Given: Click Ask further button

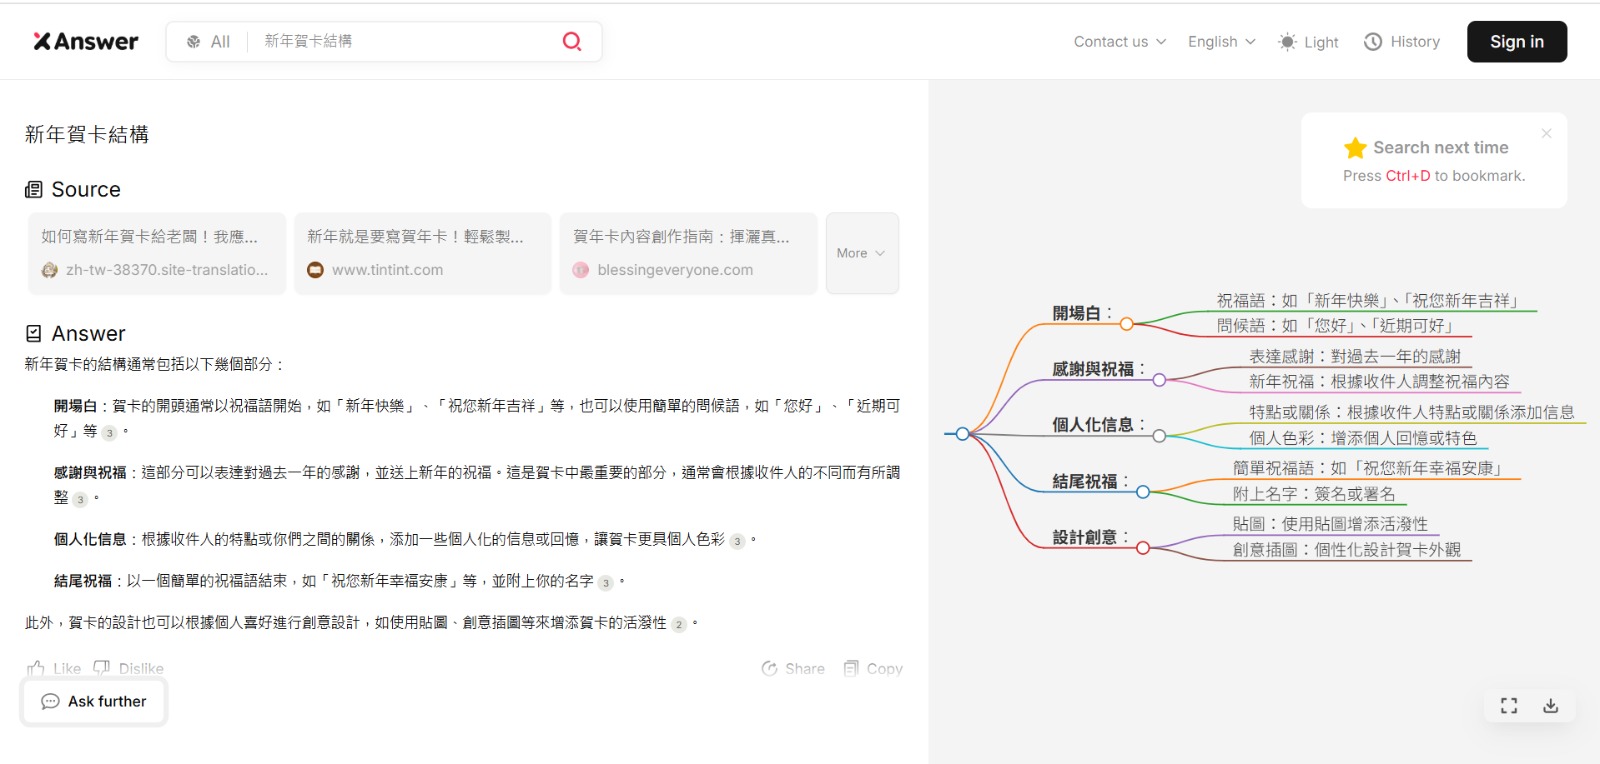Looking at the screenshot, I should point(94,701).
